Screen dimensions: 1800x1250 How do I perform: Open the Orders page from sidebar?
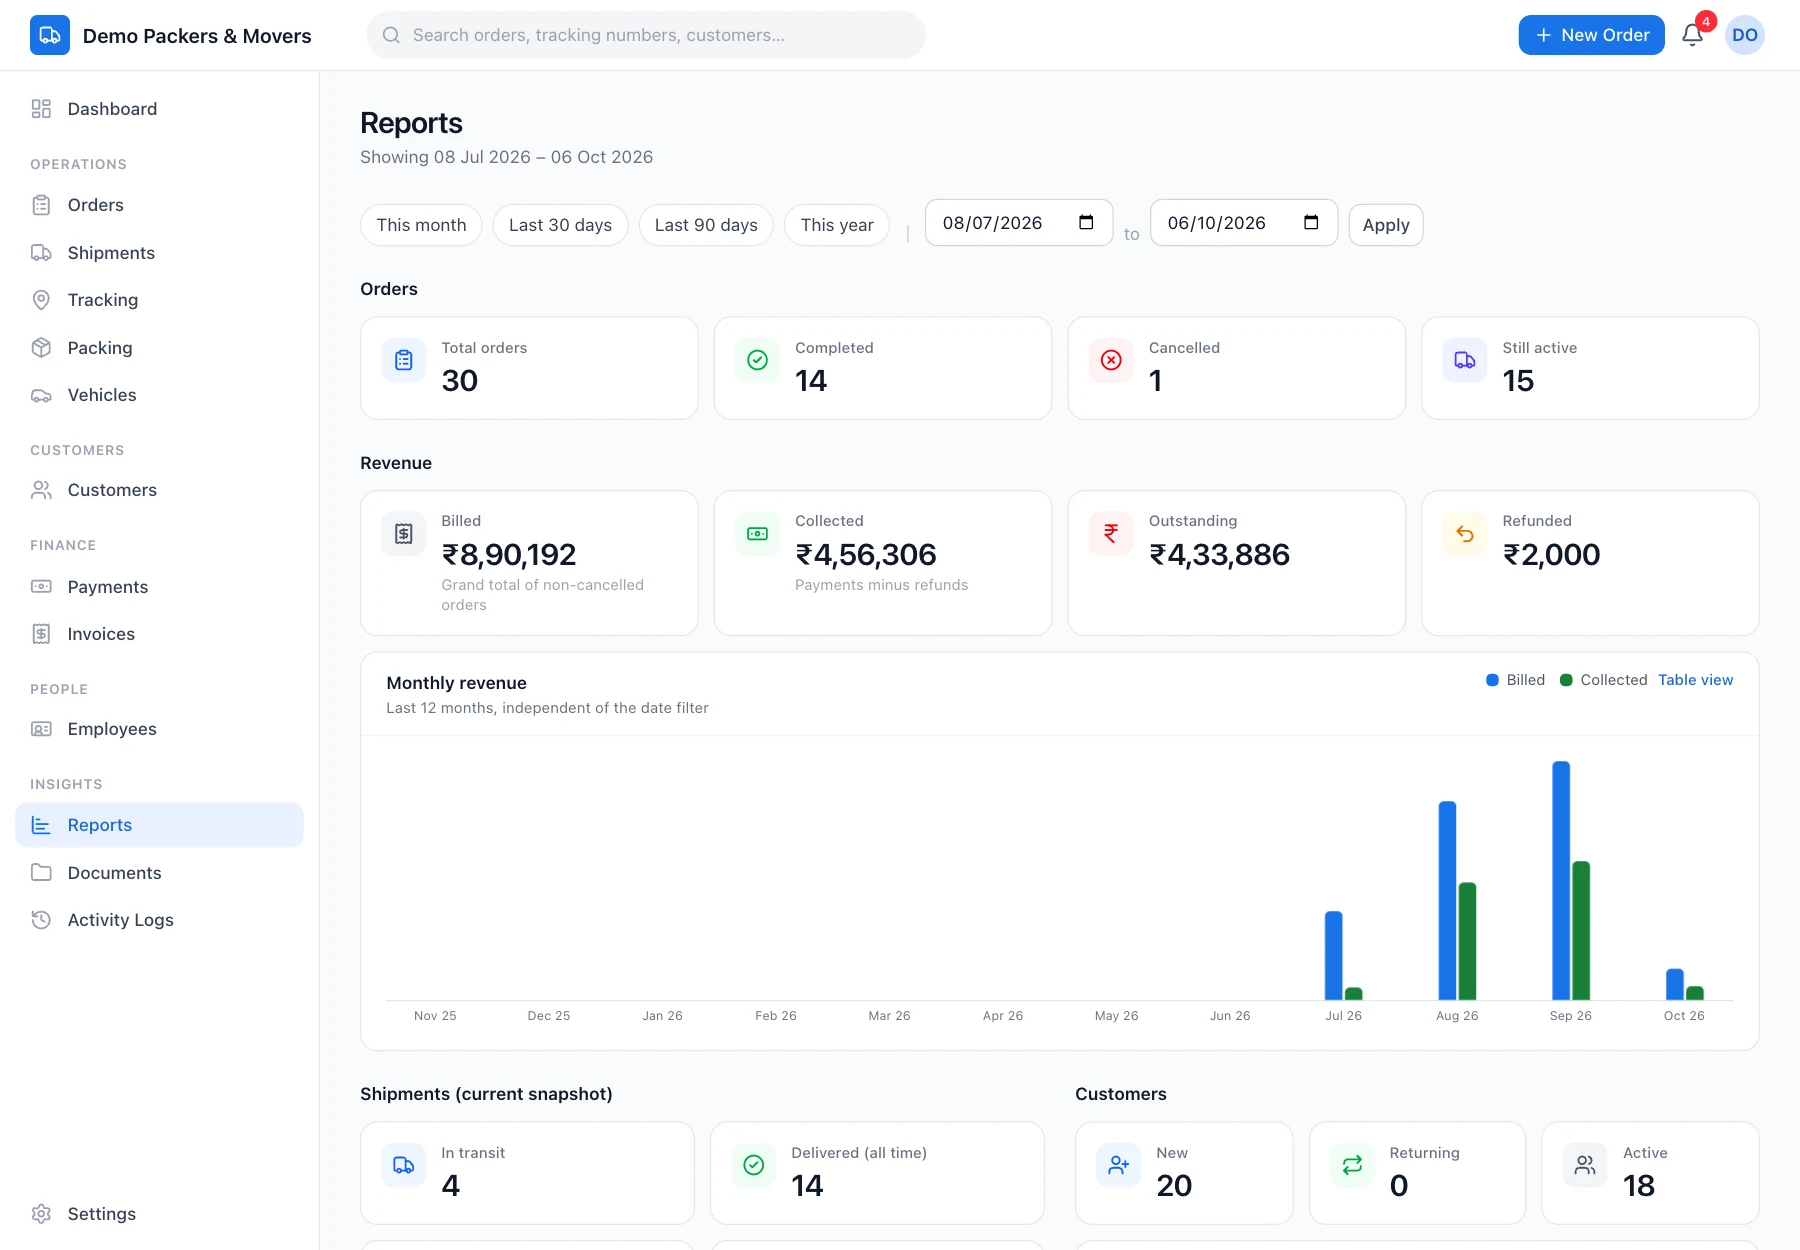coord(159,205)
